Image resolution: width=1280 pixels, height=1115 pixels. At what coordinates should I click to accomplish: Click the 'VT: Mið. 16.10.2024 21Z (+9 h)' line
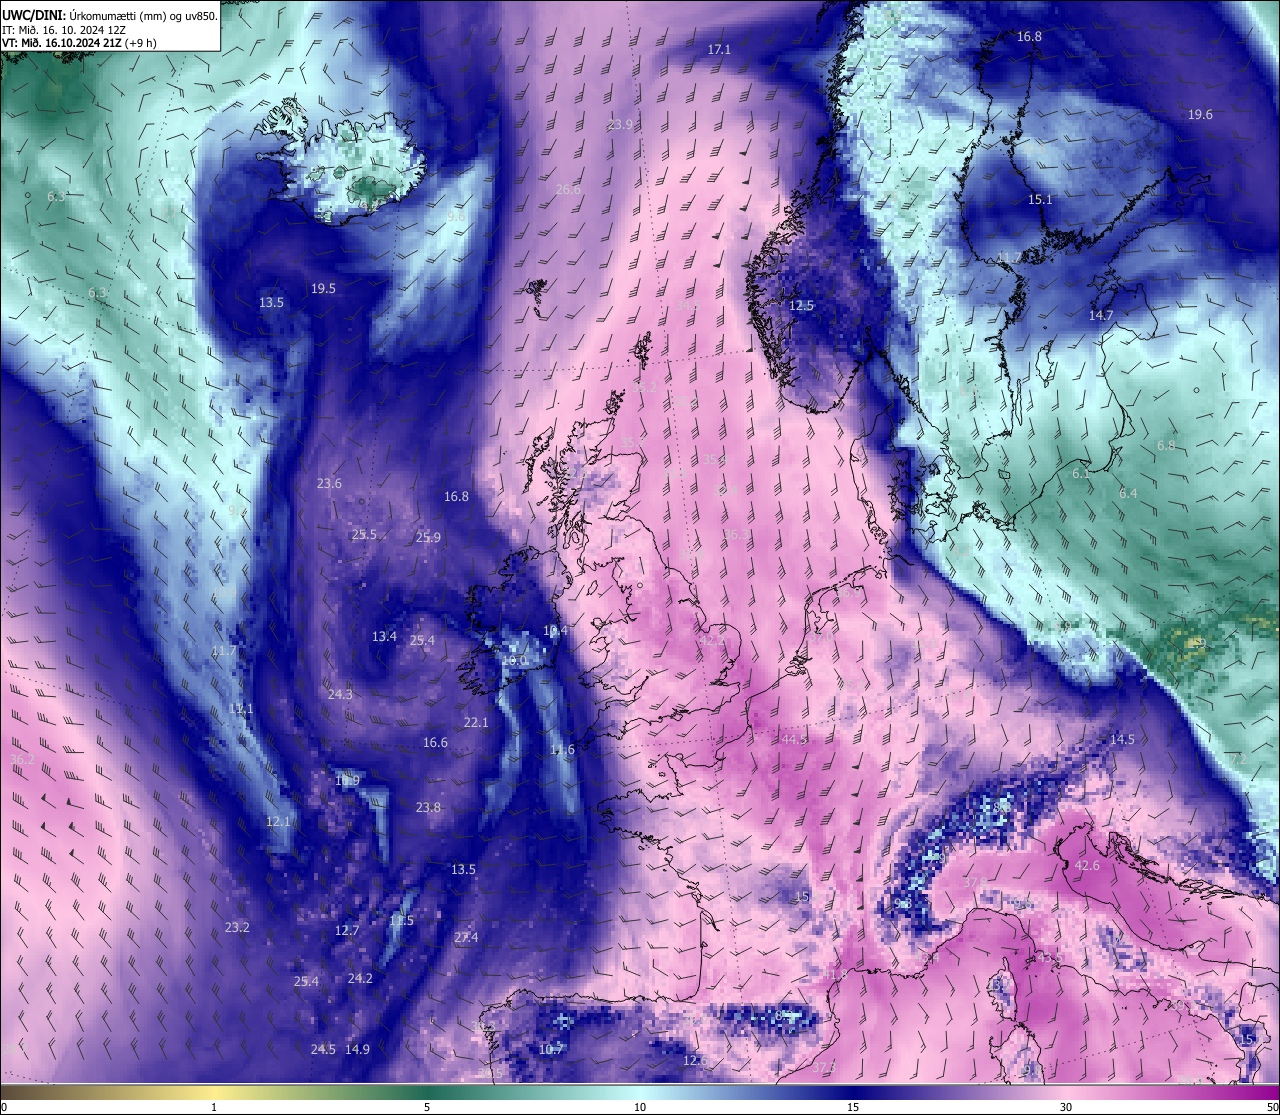tap(79, 43)
